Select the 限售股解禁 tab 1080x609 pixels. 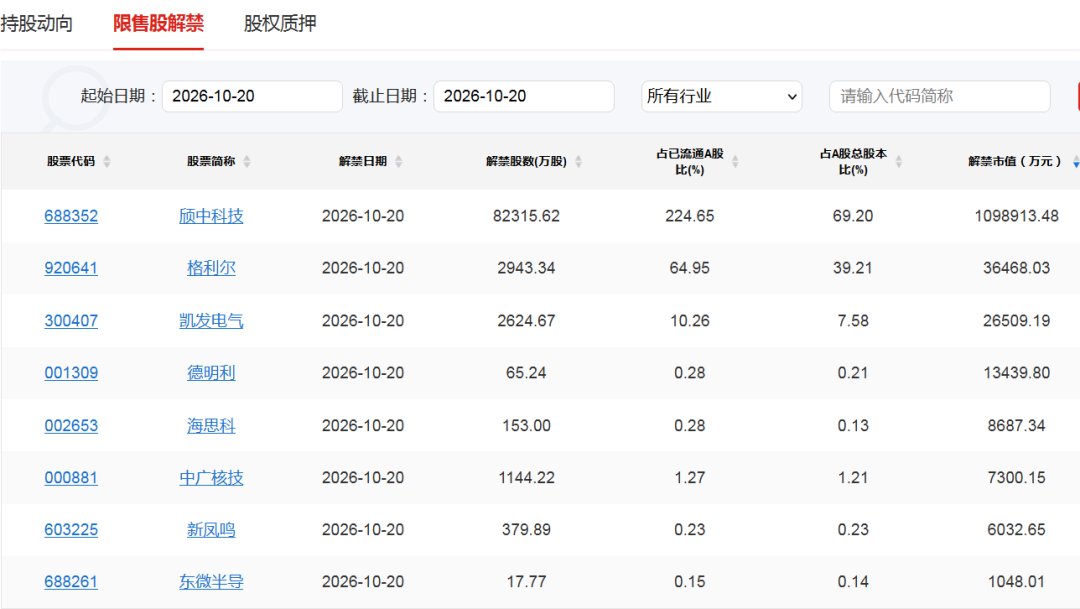click(x=158, y=23)
